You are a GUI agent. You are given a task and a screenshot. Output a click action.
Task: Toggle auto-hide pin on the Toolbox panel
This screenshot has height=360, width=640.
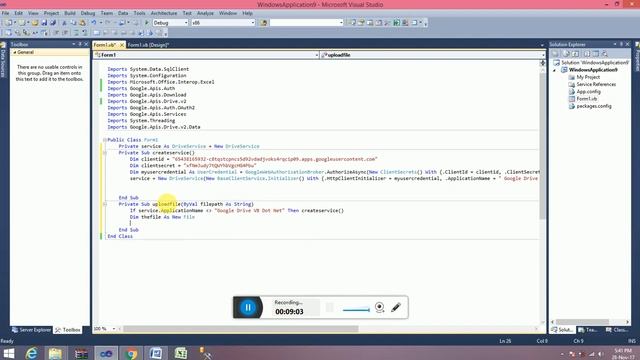pos(80,44)
